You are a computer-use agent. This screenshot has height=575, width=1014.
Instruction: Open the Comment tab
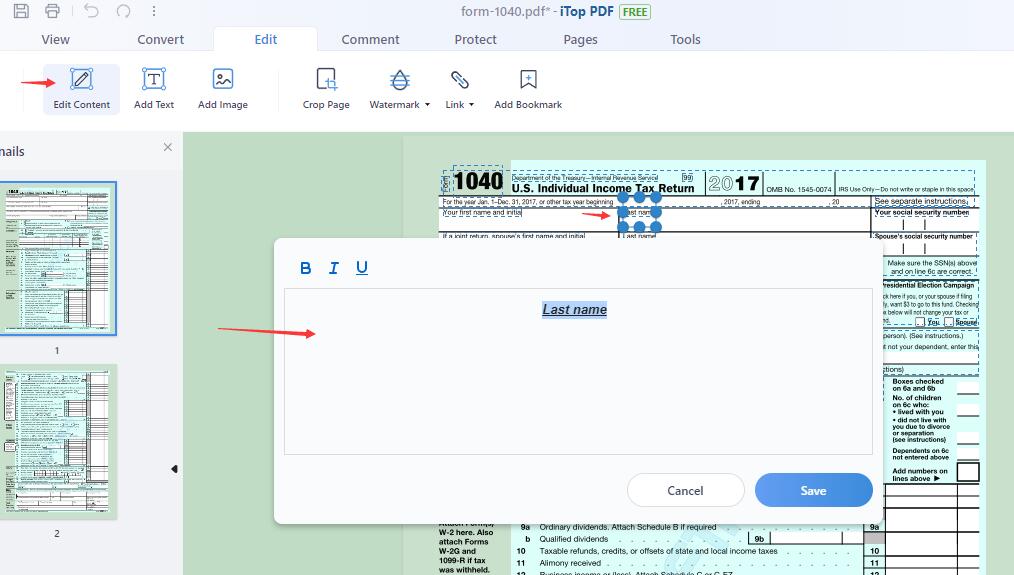click(x=370, y=40)
